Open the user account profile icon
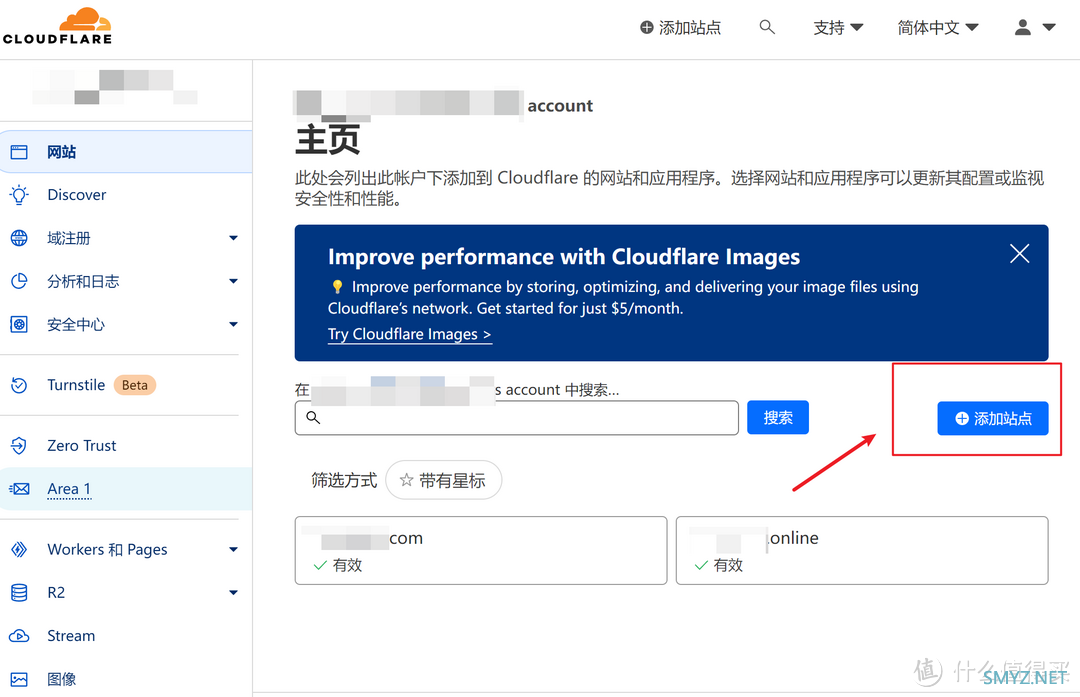Image resolution: width=1080 pixels, height=697 pixels. click(1023, 27)
